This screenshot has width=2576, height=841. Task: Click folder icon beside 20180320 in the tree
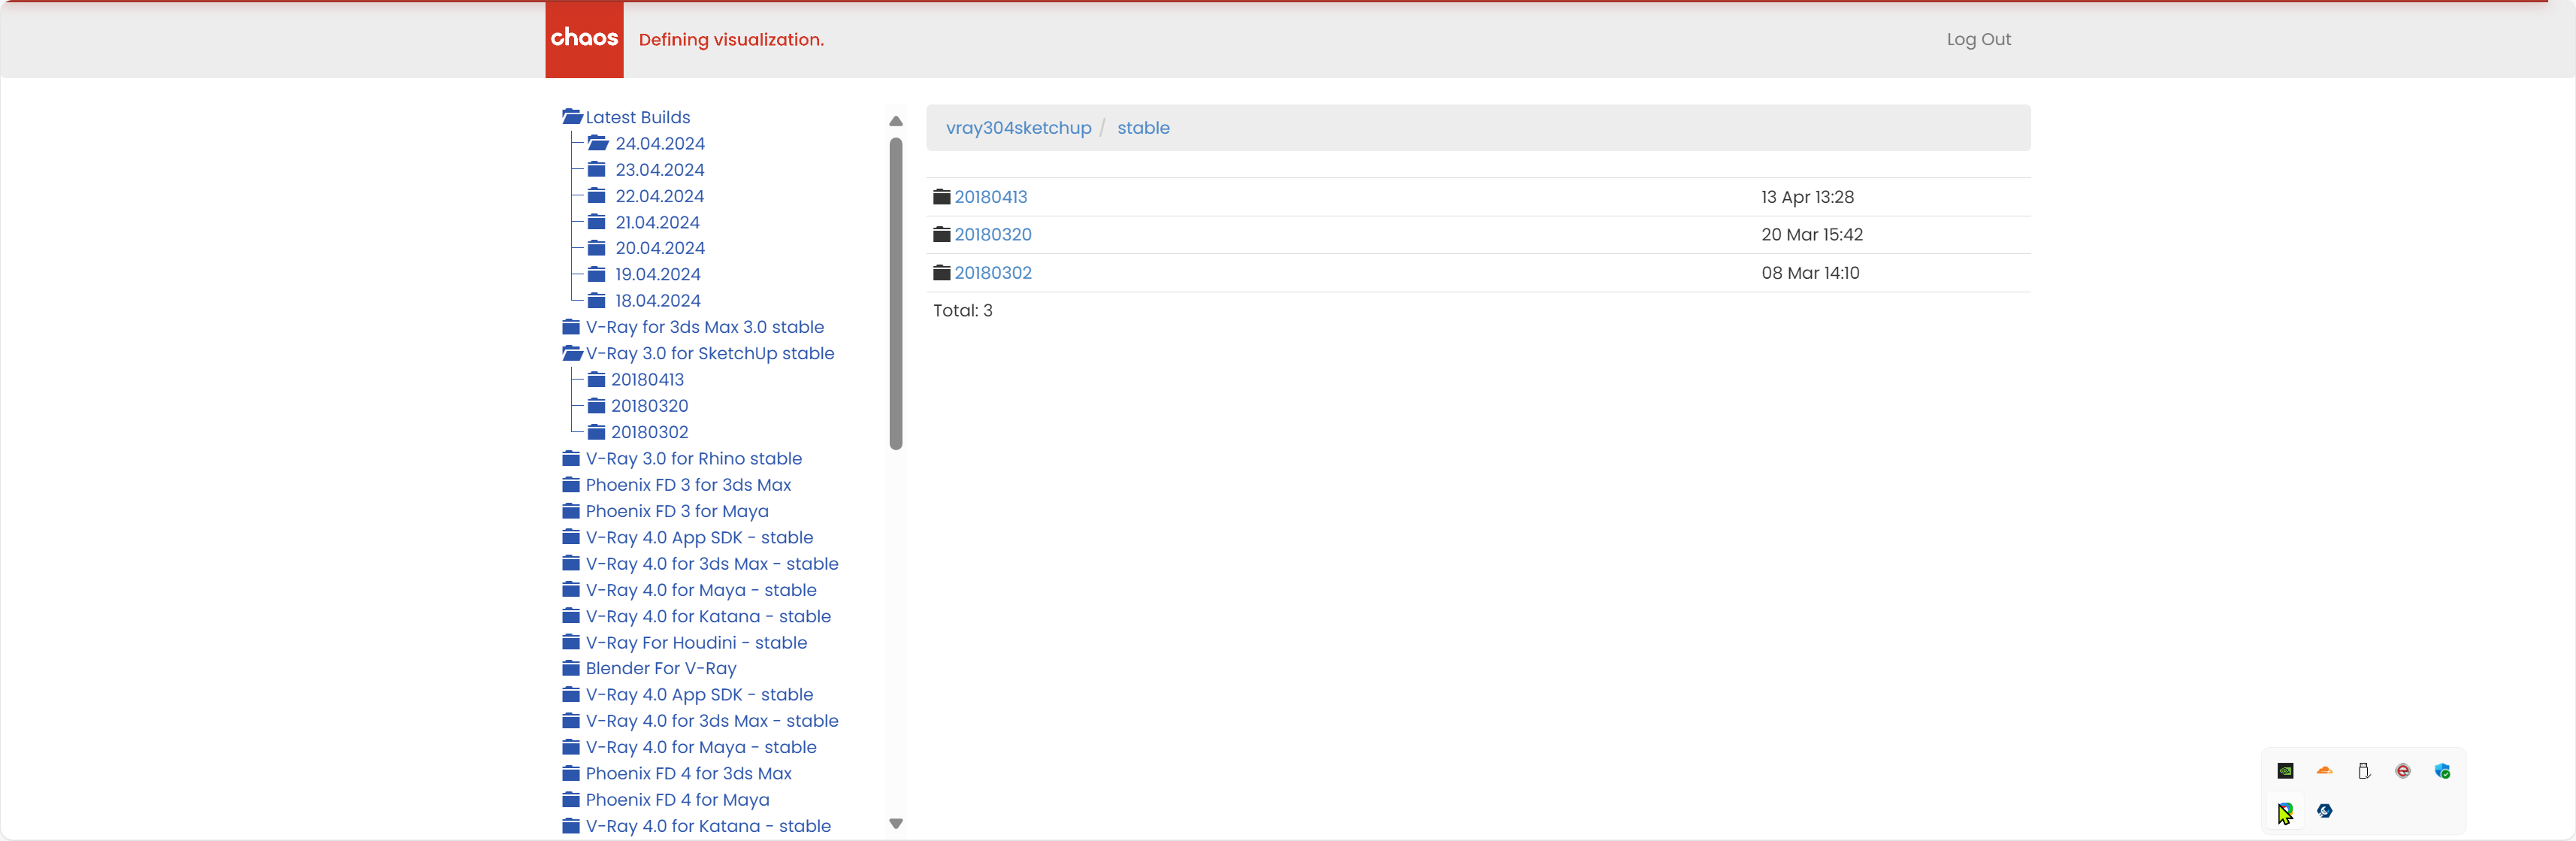point(597,405)
